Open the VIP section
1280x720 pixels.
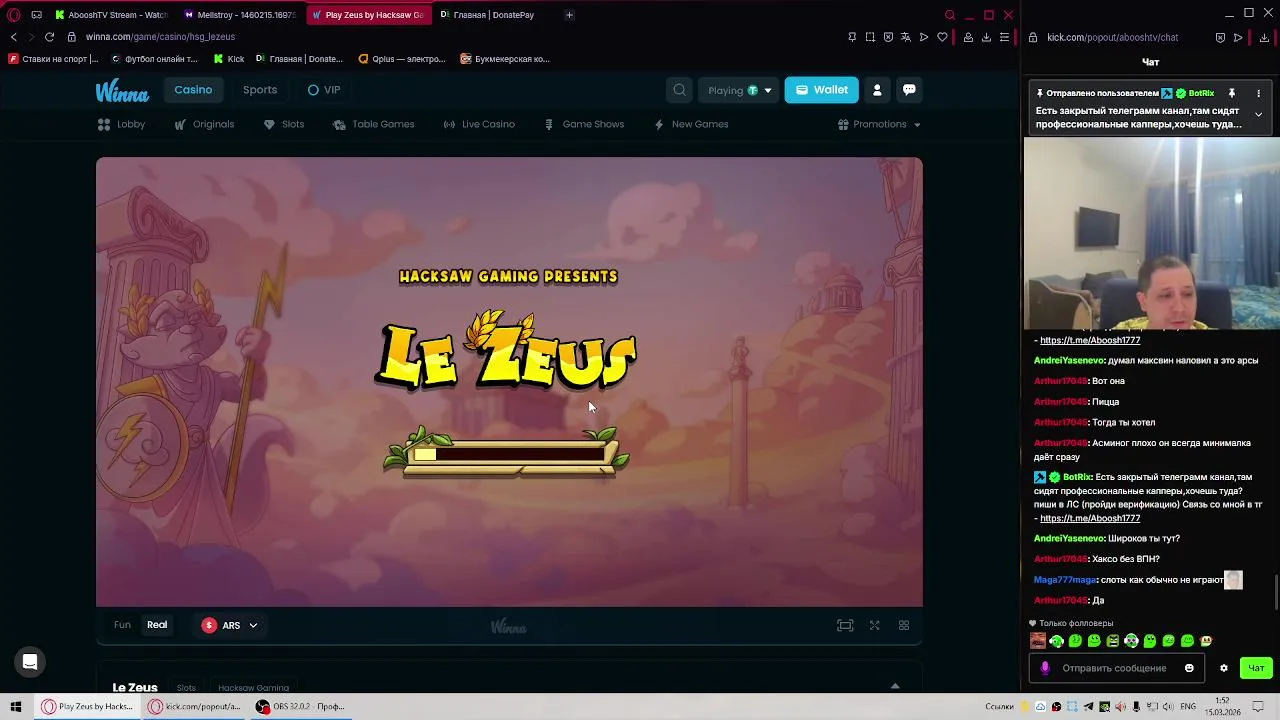pyautogui.click(x=324, y=90)
